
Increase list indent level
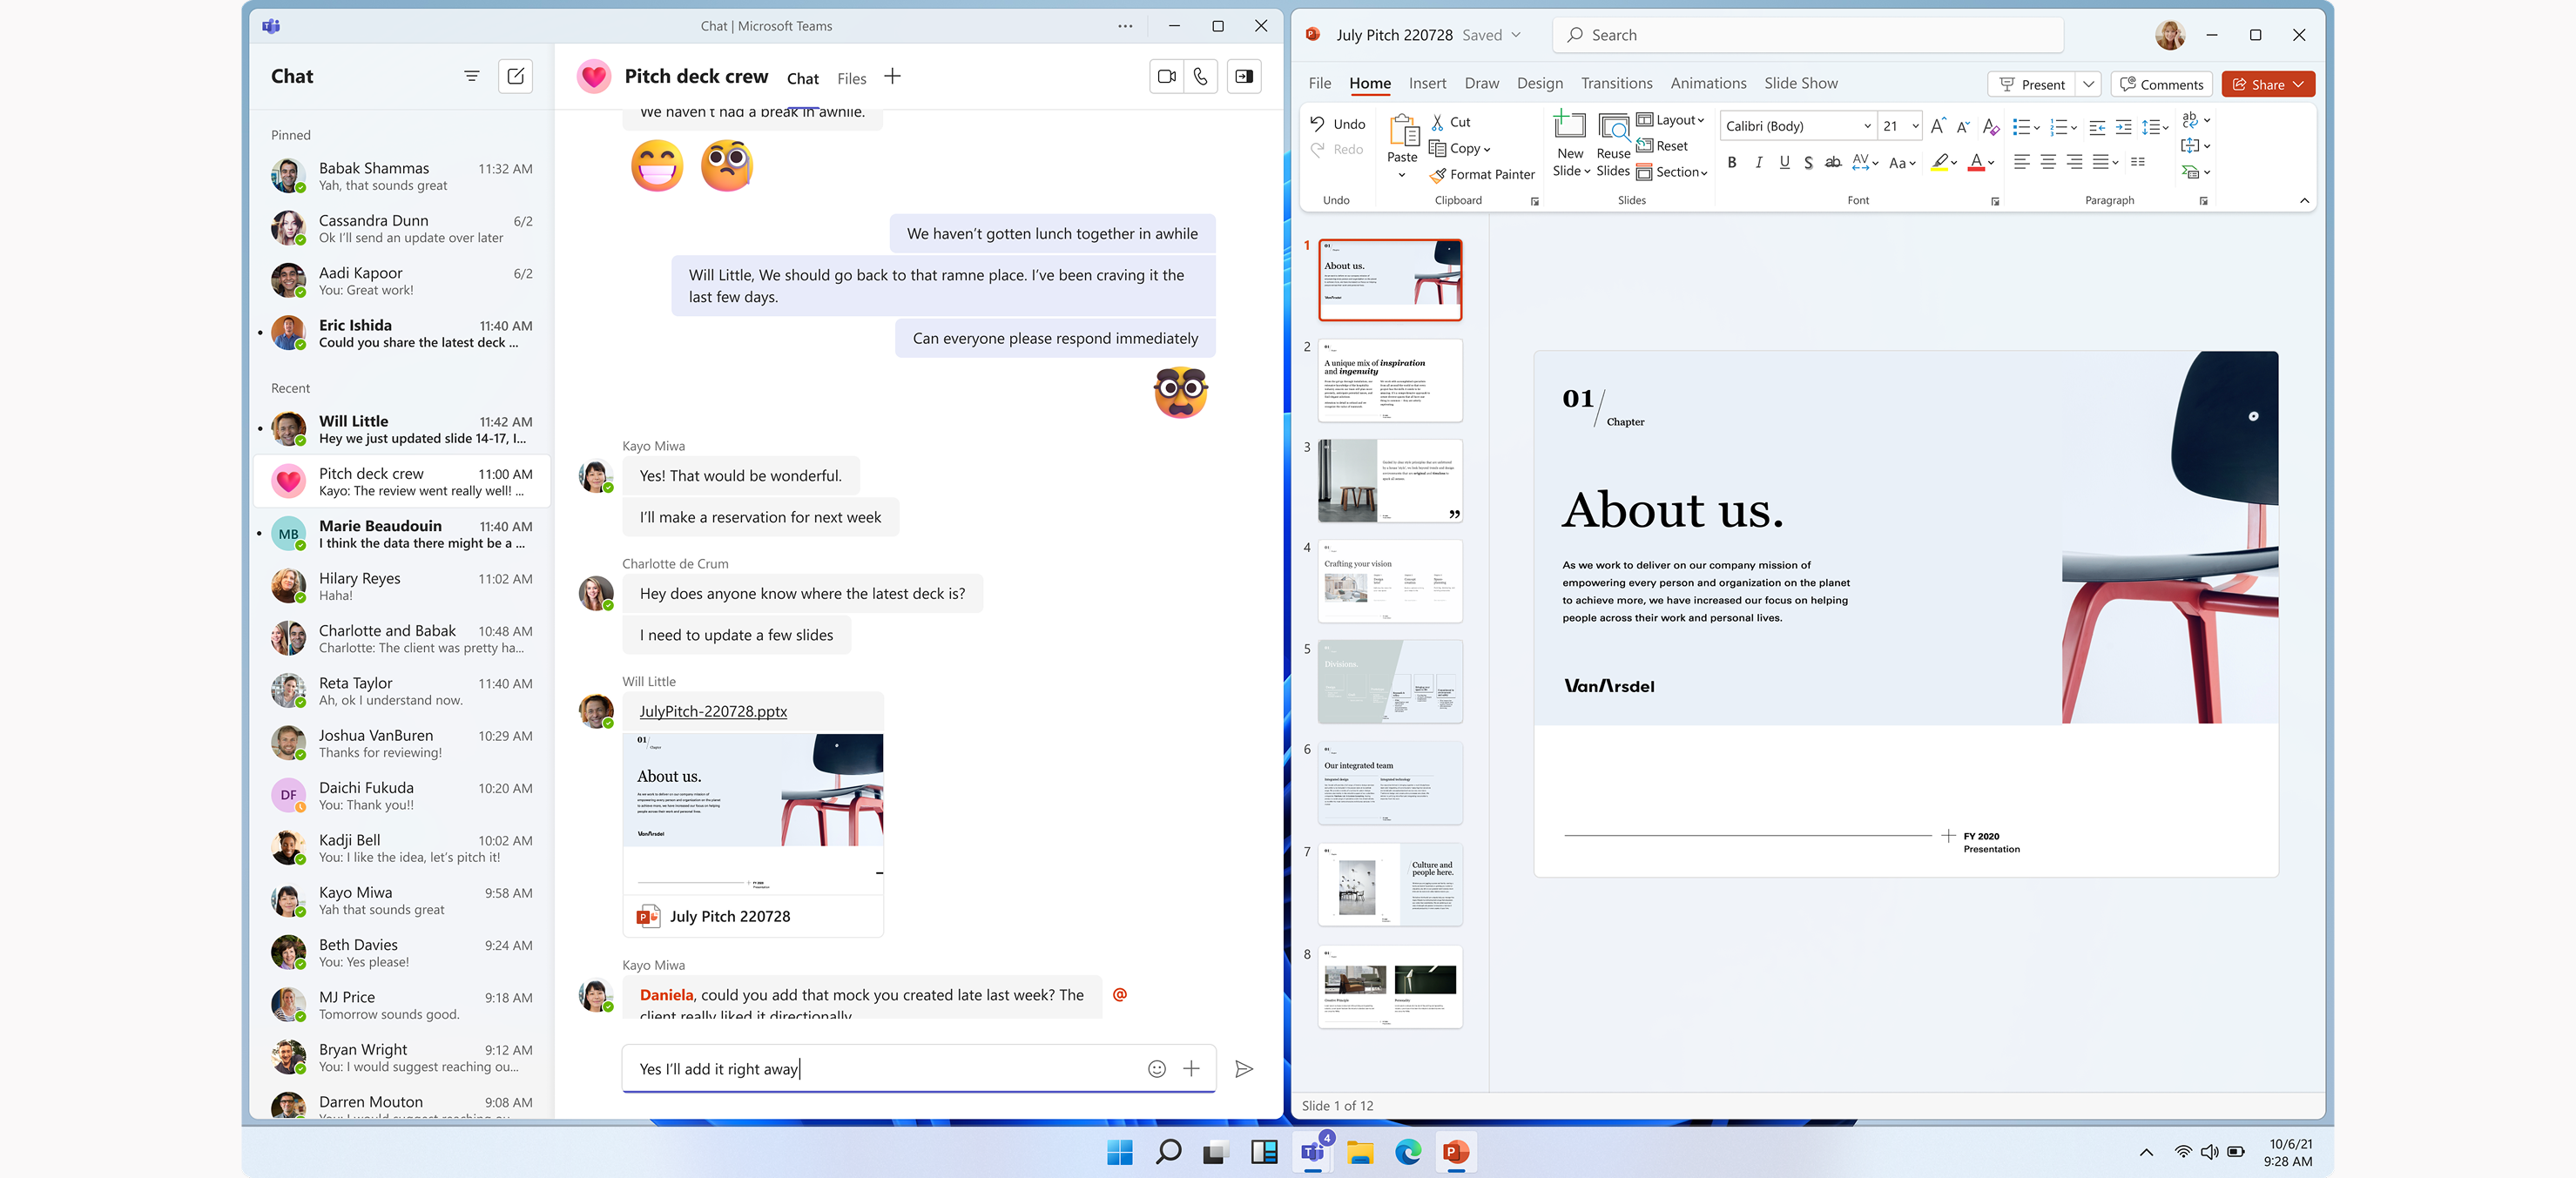click(x=2123, y=127)
